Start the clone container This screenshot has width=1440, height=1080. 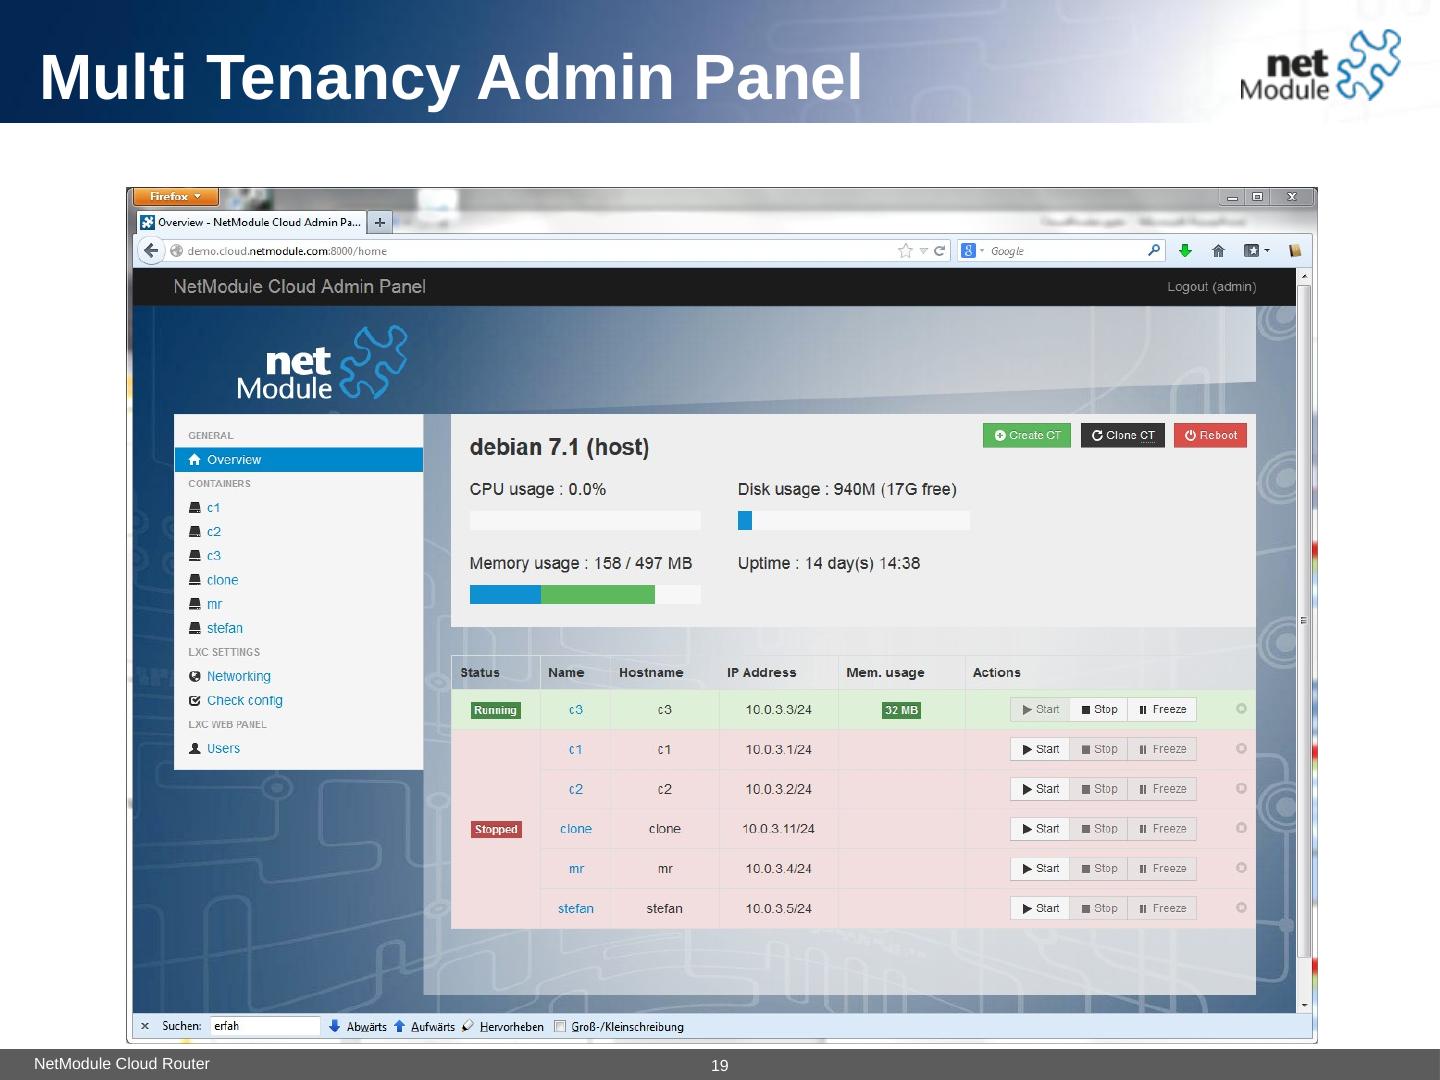click(1040, 828)
